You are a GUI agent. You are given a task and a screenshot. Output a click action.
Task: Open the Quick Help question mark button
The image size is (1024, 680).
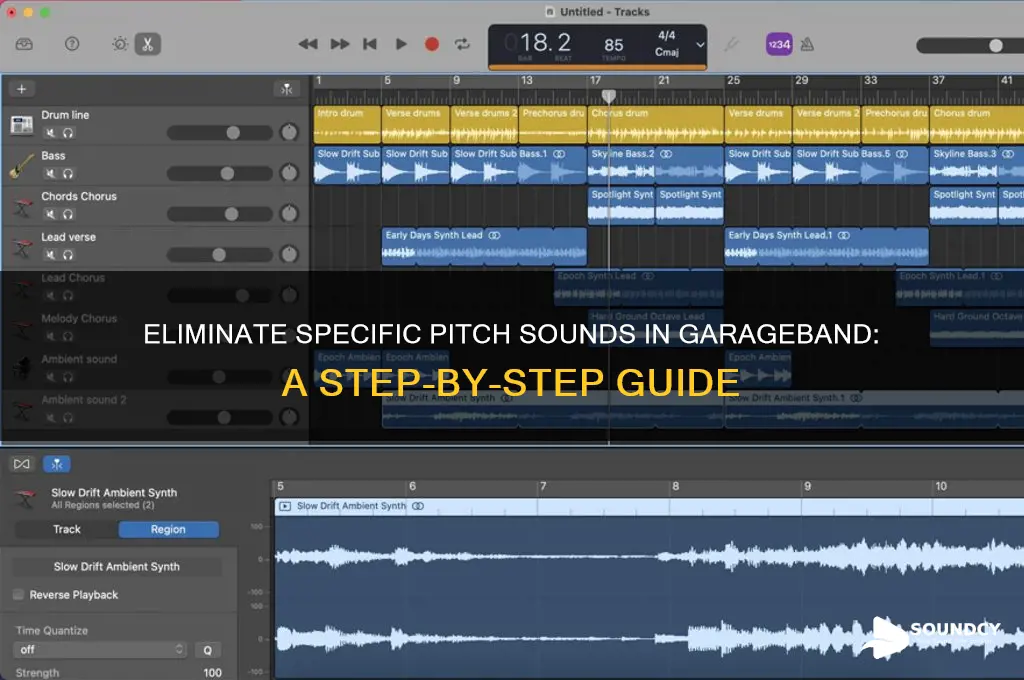coord(72,44)
